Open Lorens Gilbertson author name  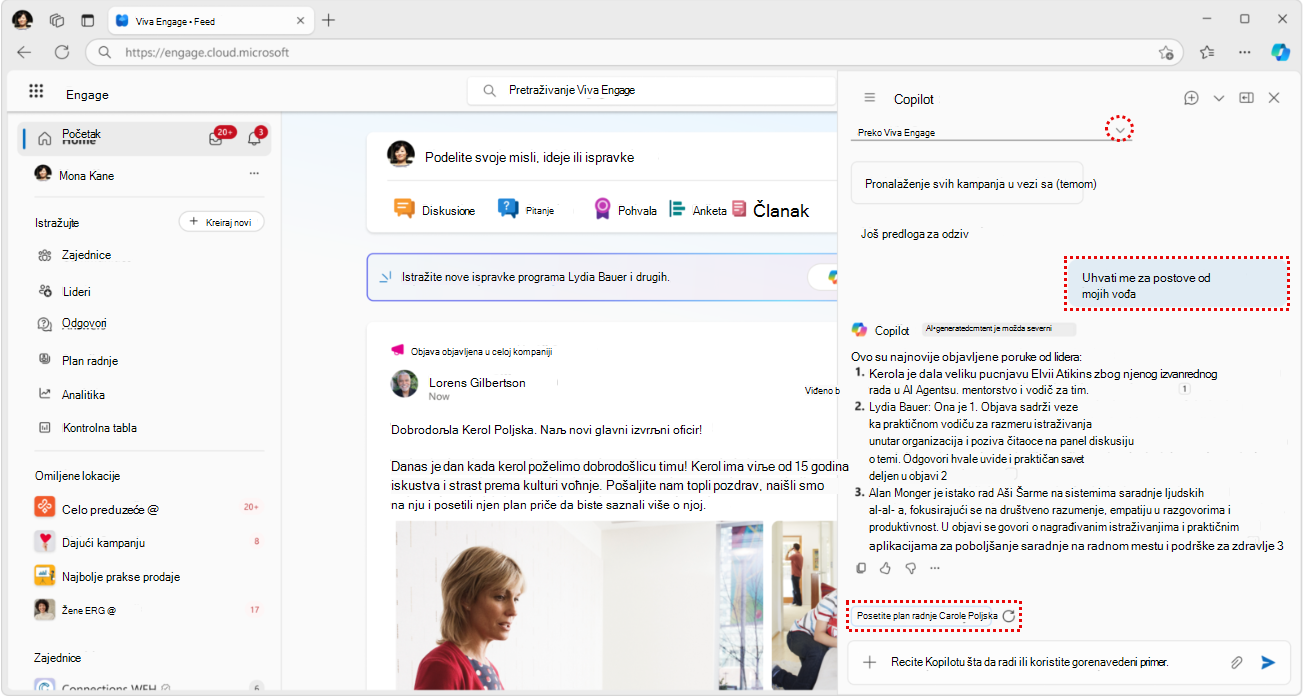(x=477, y=383)
